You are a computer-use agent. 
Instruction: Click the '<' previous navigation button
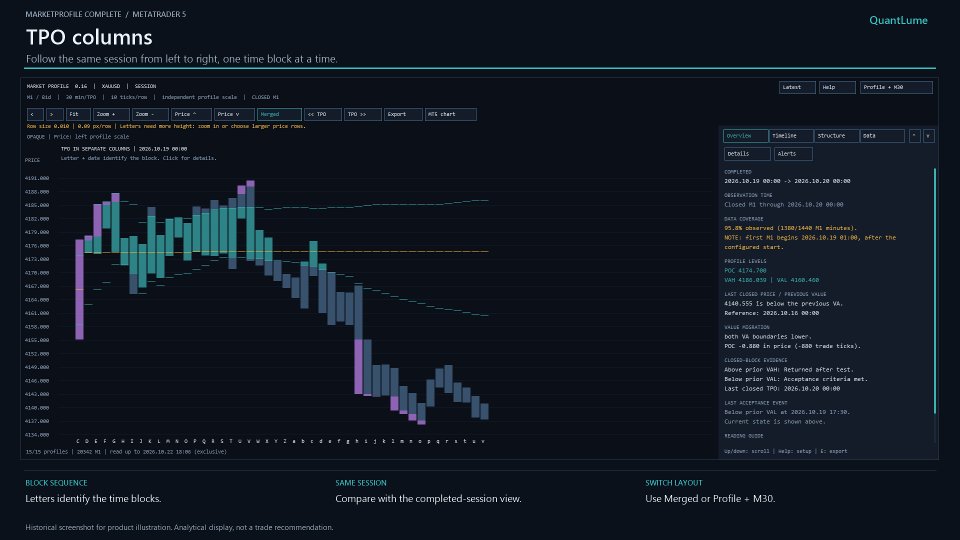click(x=35, y=114)
